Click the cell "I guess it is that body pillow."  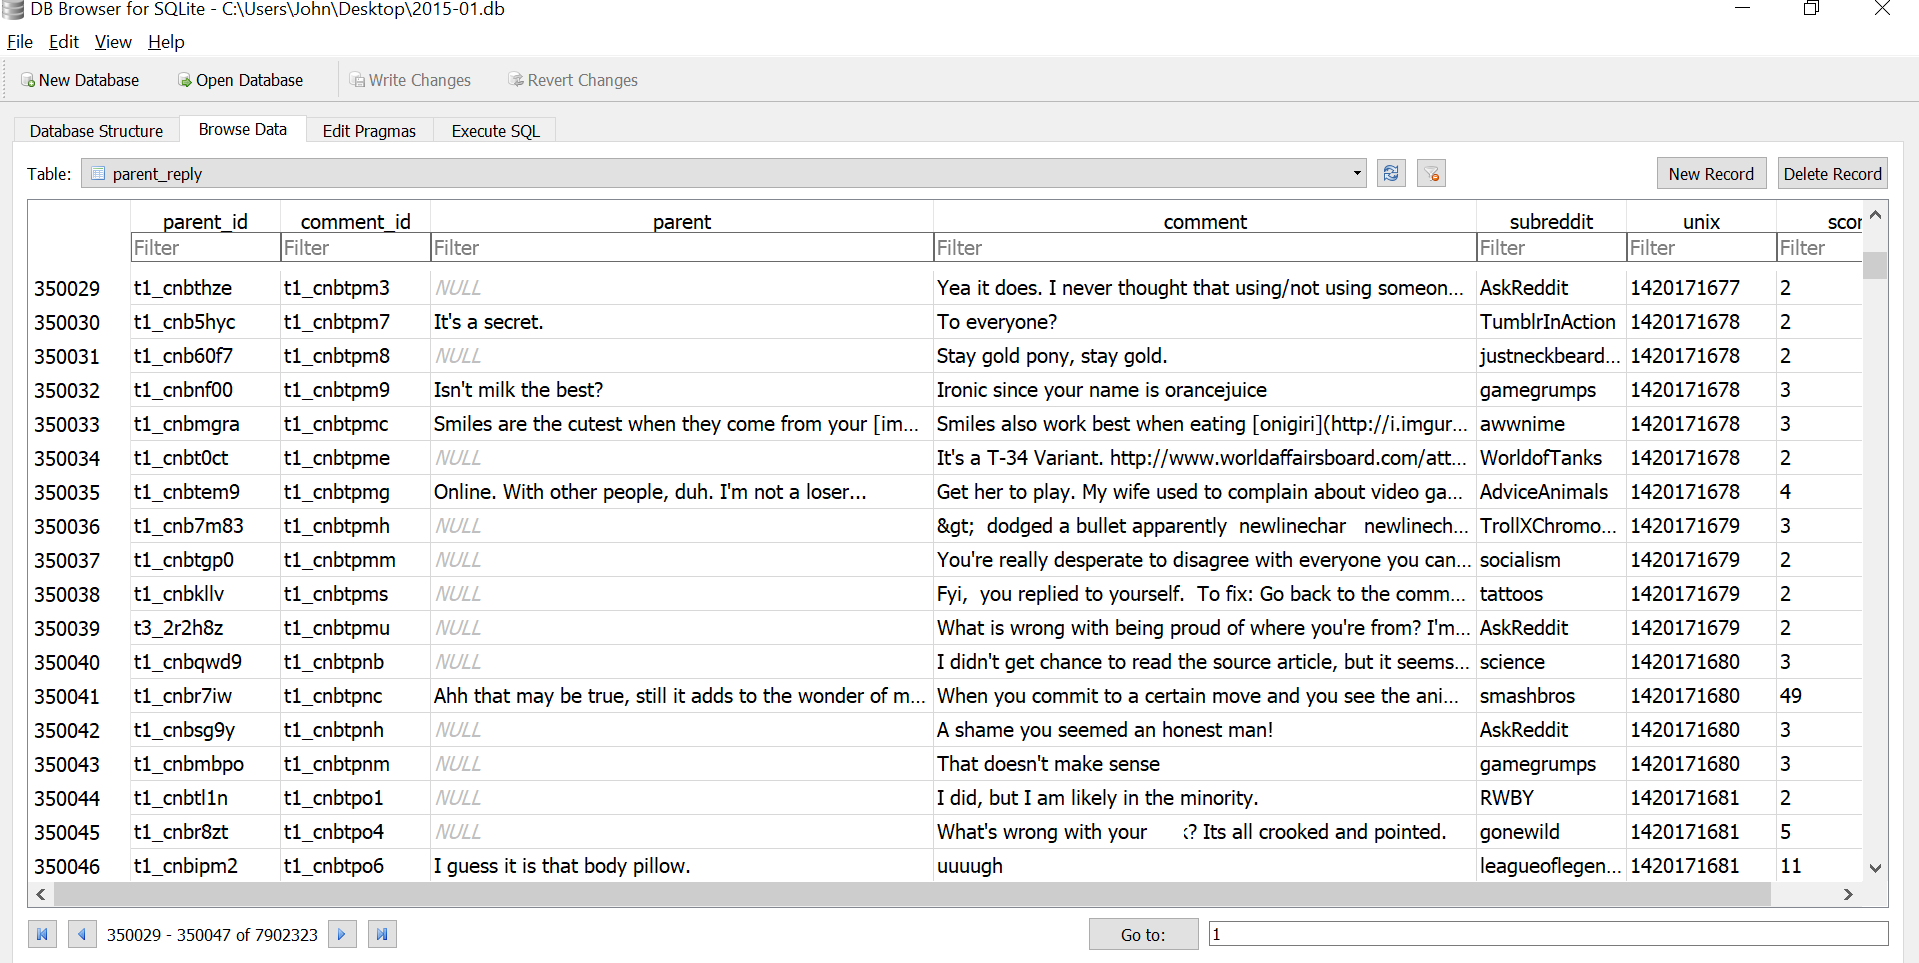[x=682, y=866]
